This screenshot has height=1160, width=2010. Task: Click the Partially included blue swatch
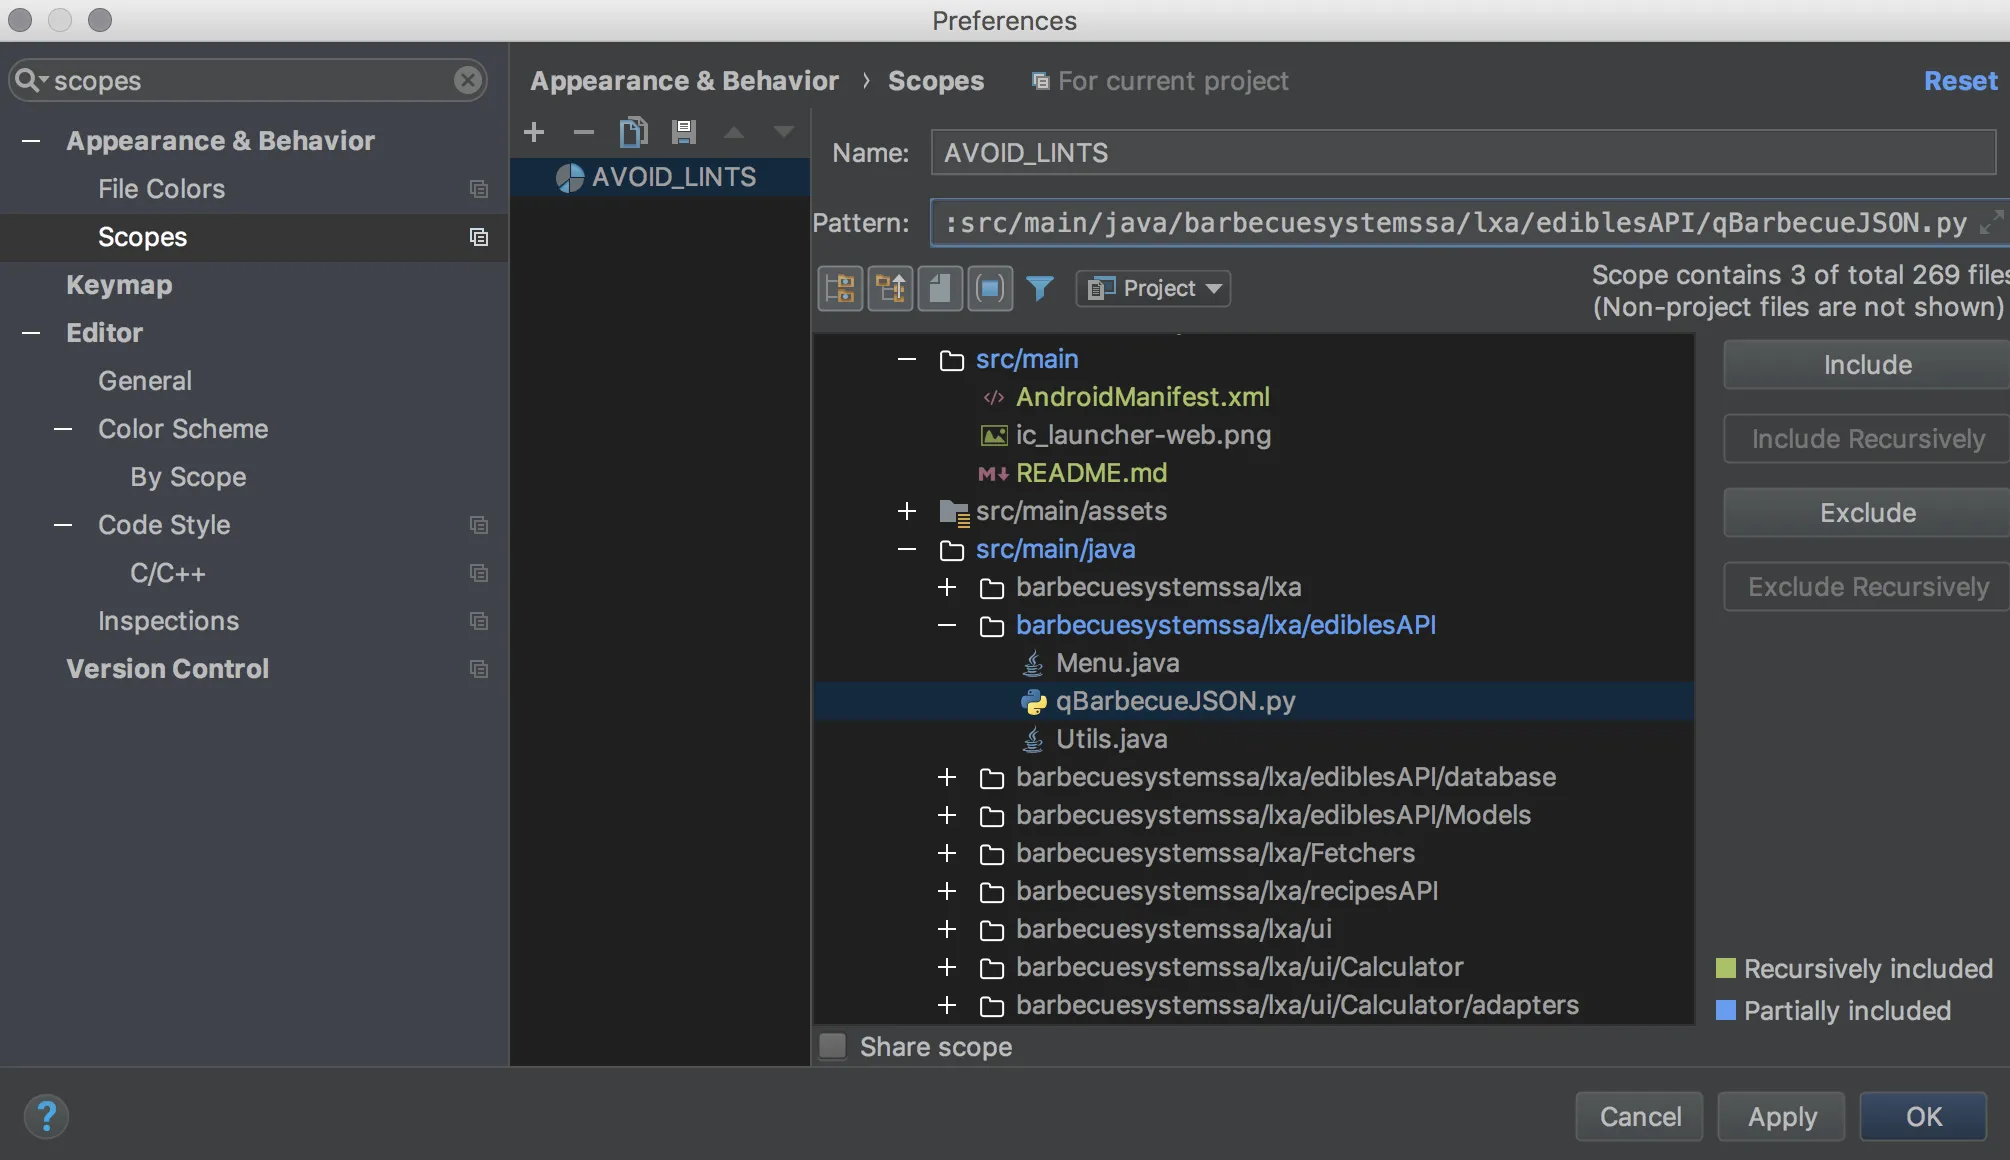click(x=1725, y=1010)
